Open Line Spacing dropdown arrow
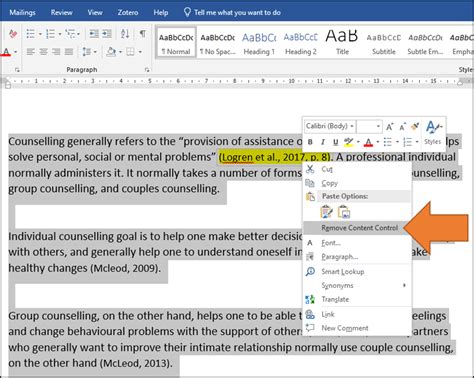The height and width of the screenshot is (378, 474). [x=95, y=52]
